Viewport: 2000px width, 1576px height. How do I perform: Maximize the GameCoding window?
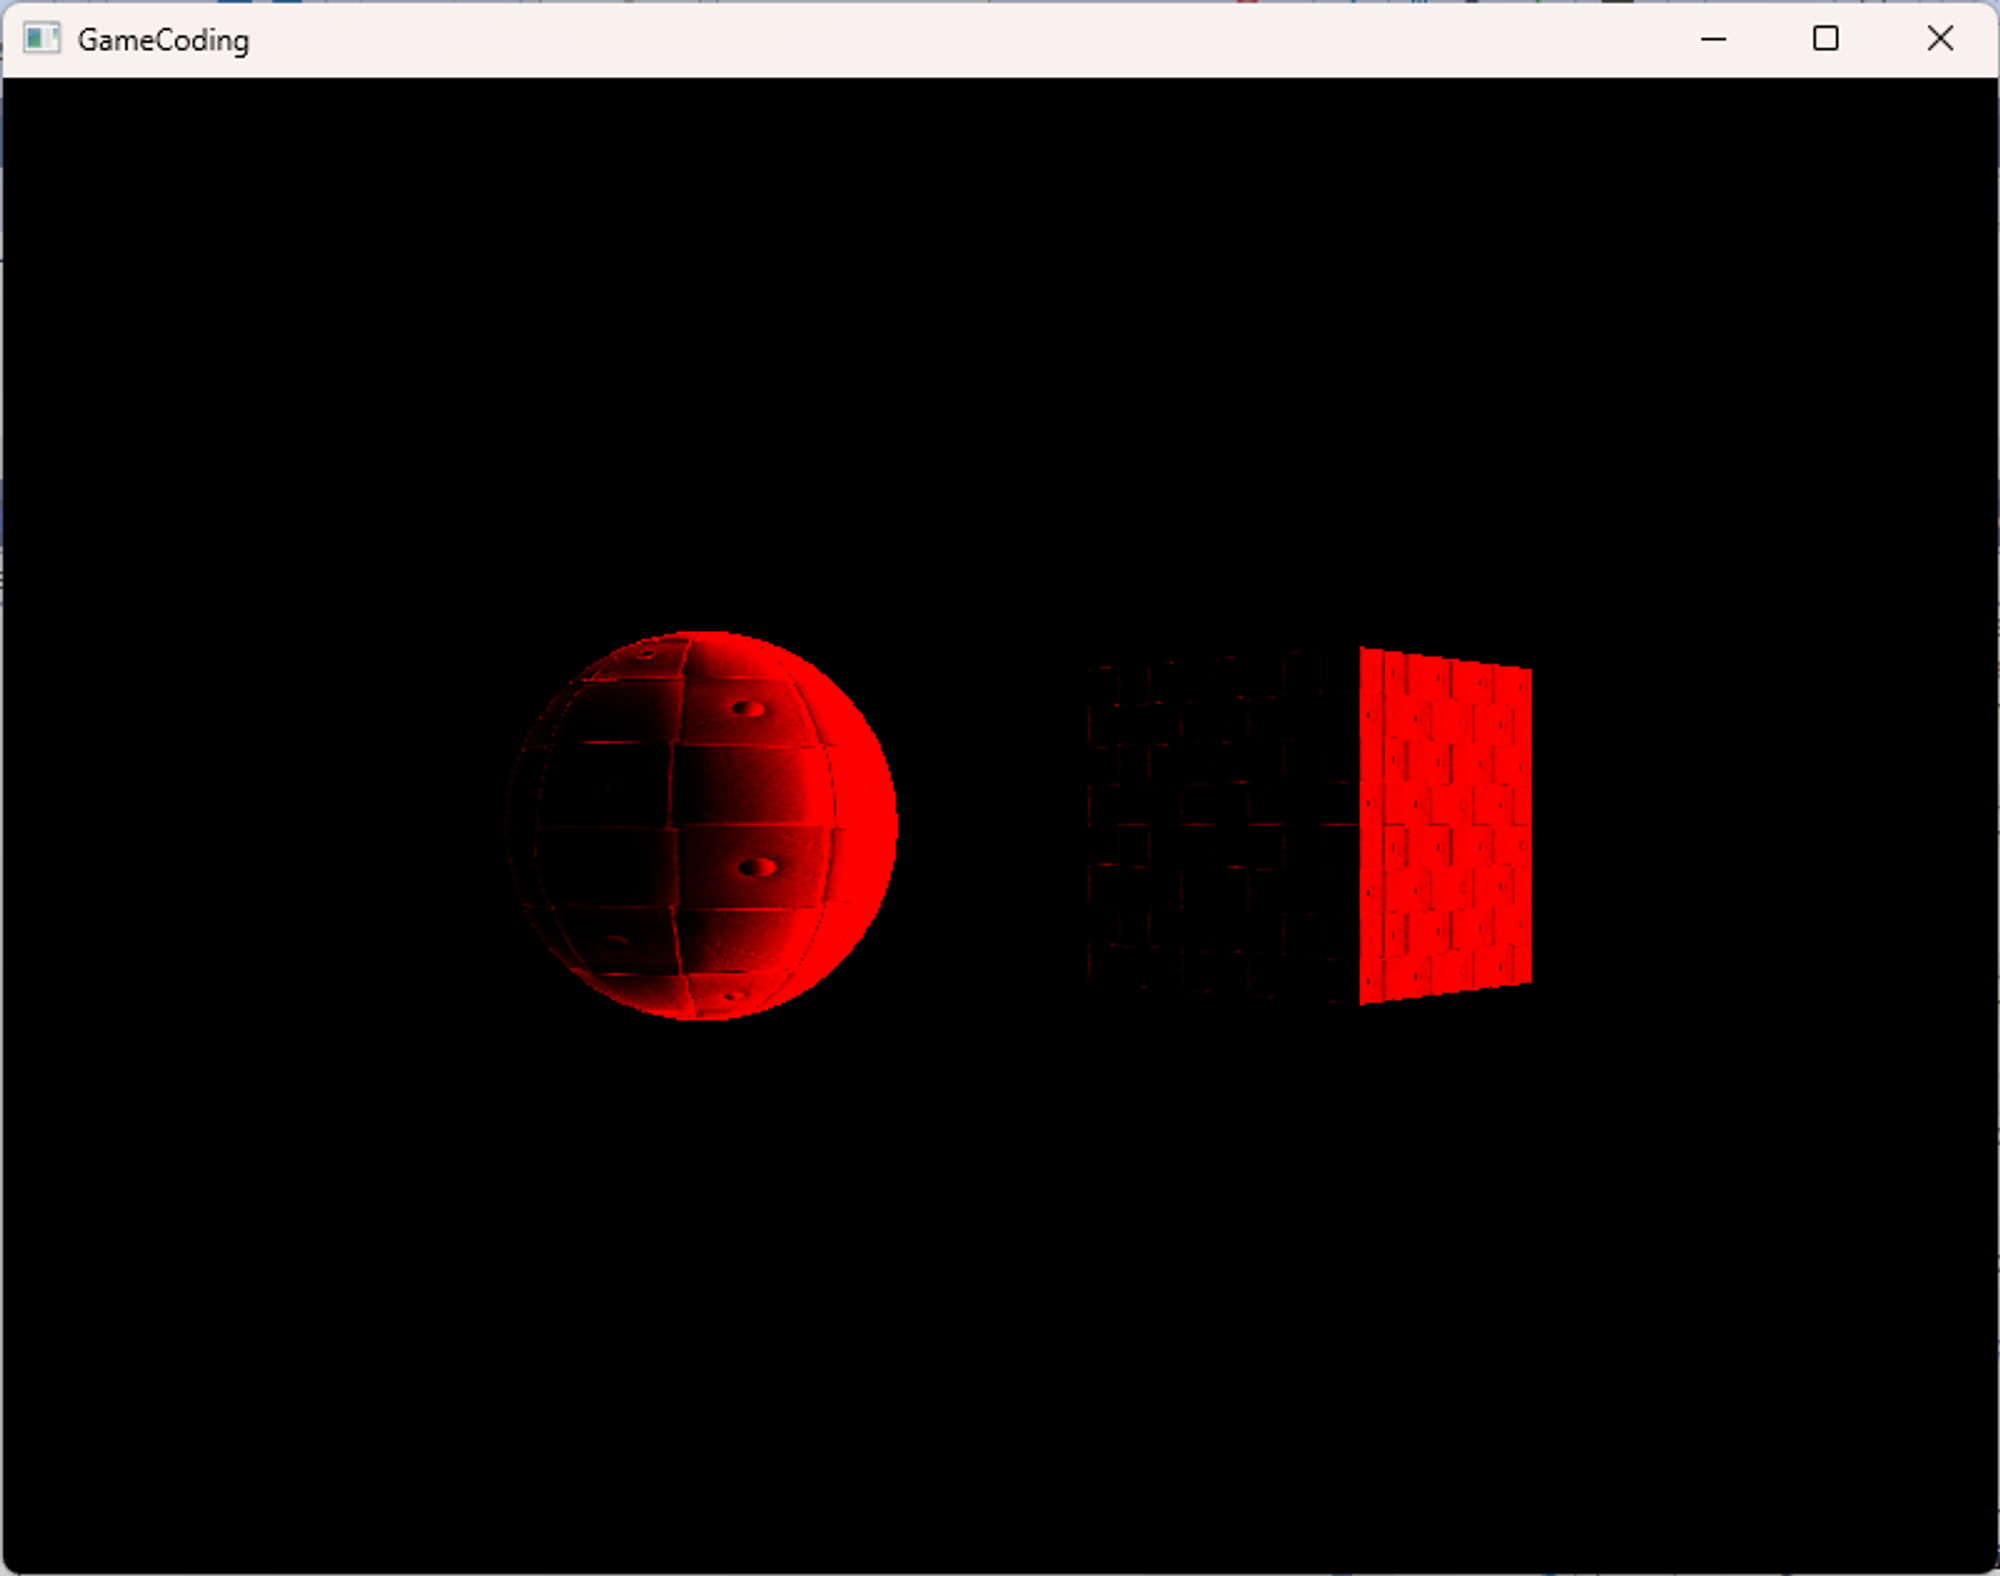tap(1825, 39)
